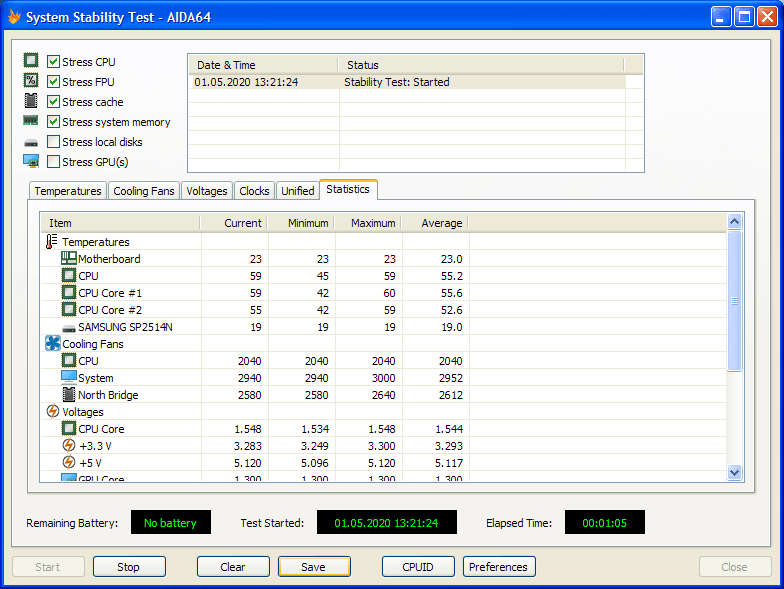Click the AIDA64 flame icon in the title bar
This screenshot has height=589, width=784.
(14, 17)
